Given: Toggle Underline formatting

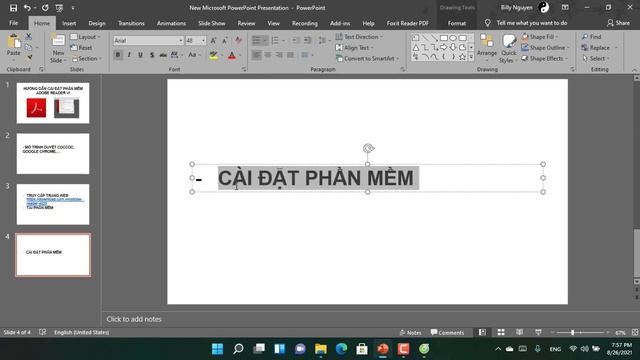Looking at the screenshot, I should click(140, 55).
